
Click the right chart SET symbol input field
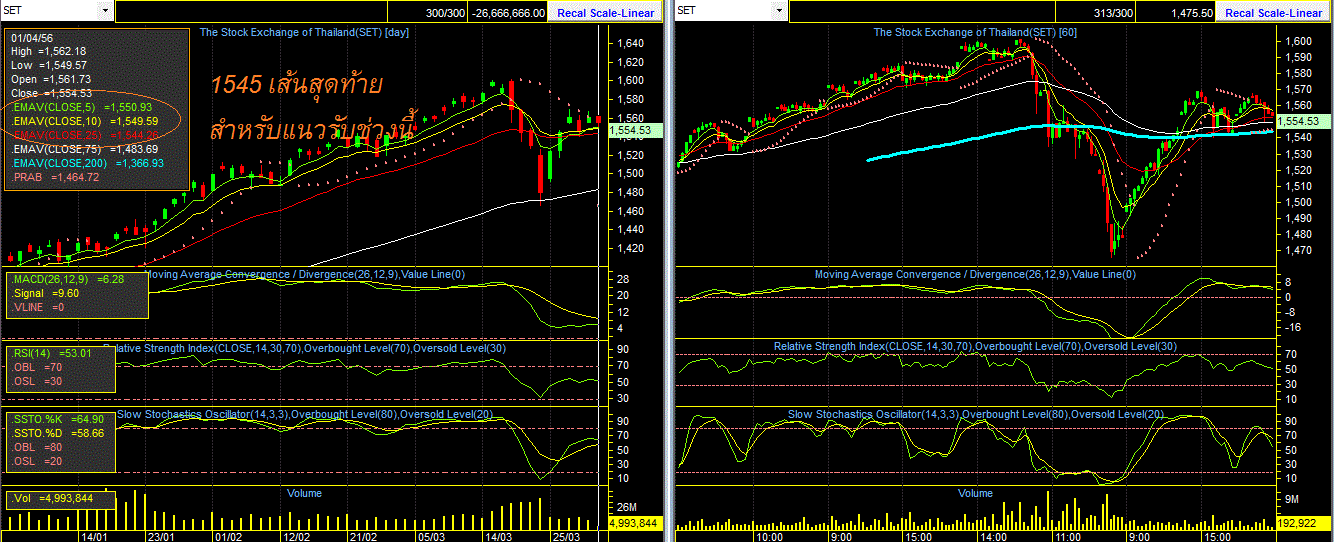tap(725, 11)
